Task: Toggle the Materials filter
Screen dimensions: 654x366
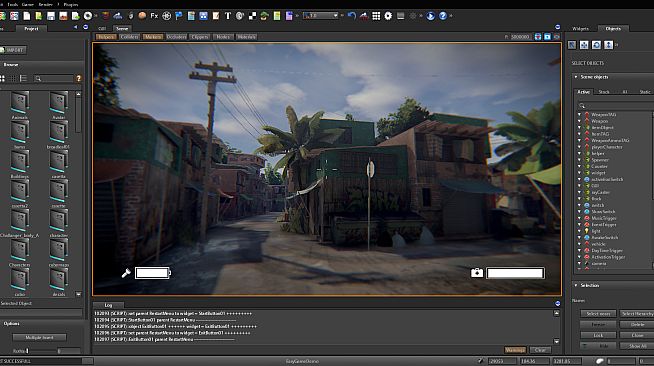Action: click(247, 37)
